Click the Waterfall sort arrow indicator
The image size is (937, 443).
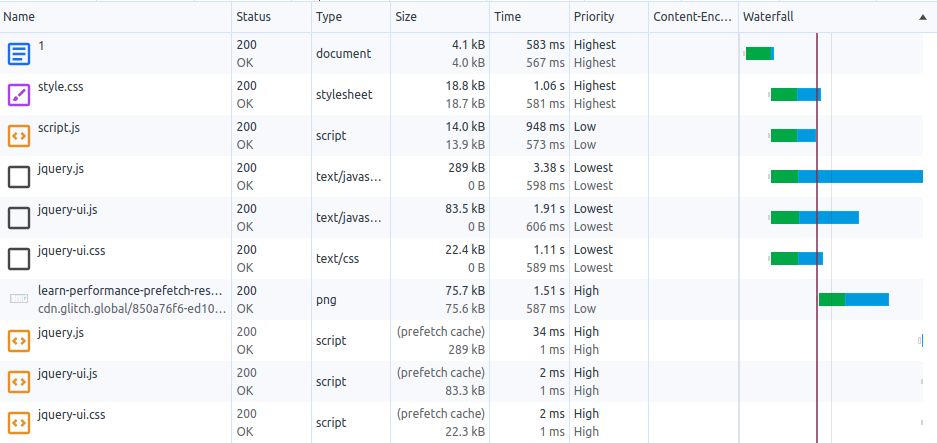click(923, 17)
